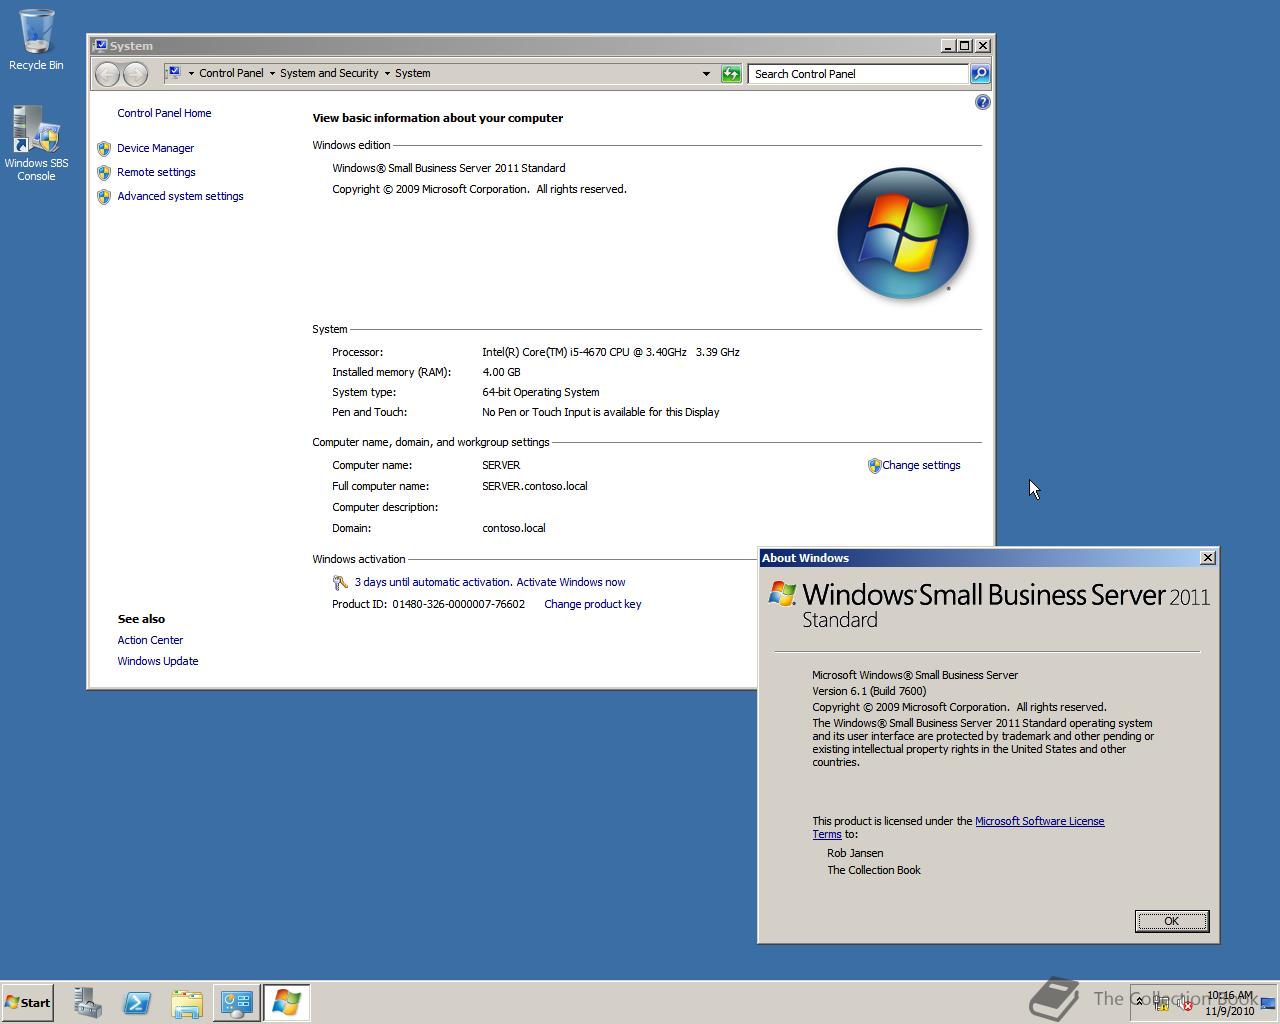1280x1024 pixels.
Task: Open Server Manager from the taskbar
Action: pos(87,1003)
